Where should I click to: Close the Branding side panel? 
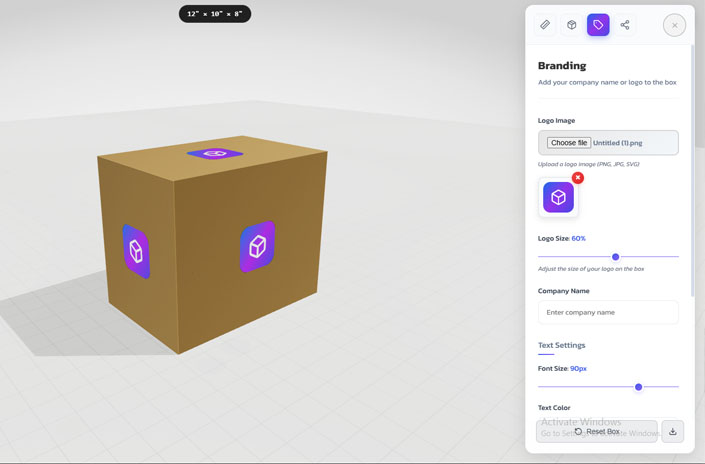(674, 25)
